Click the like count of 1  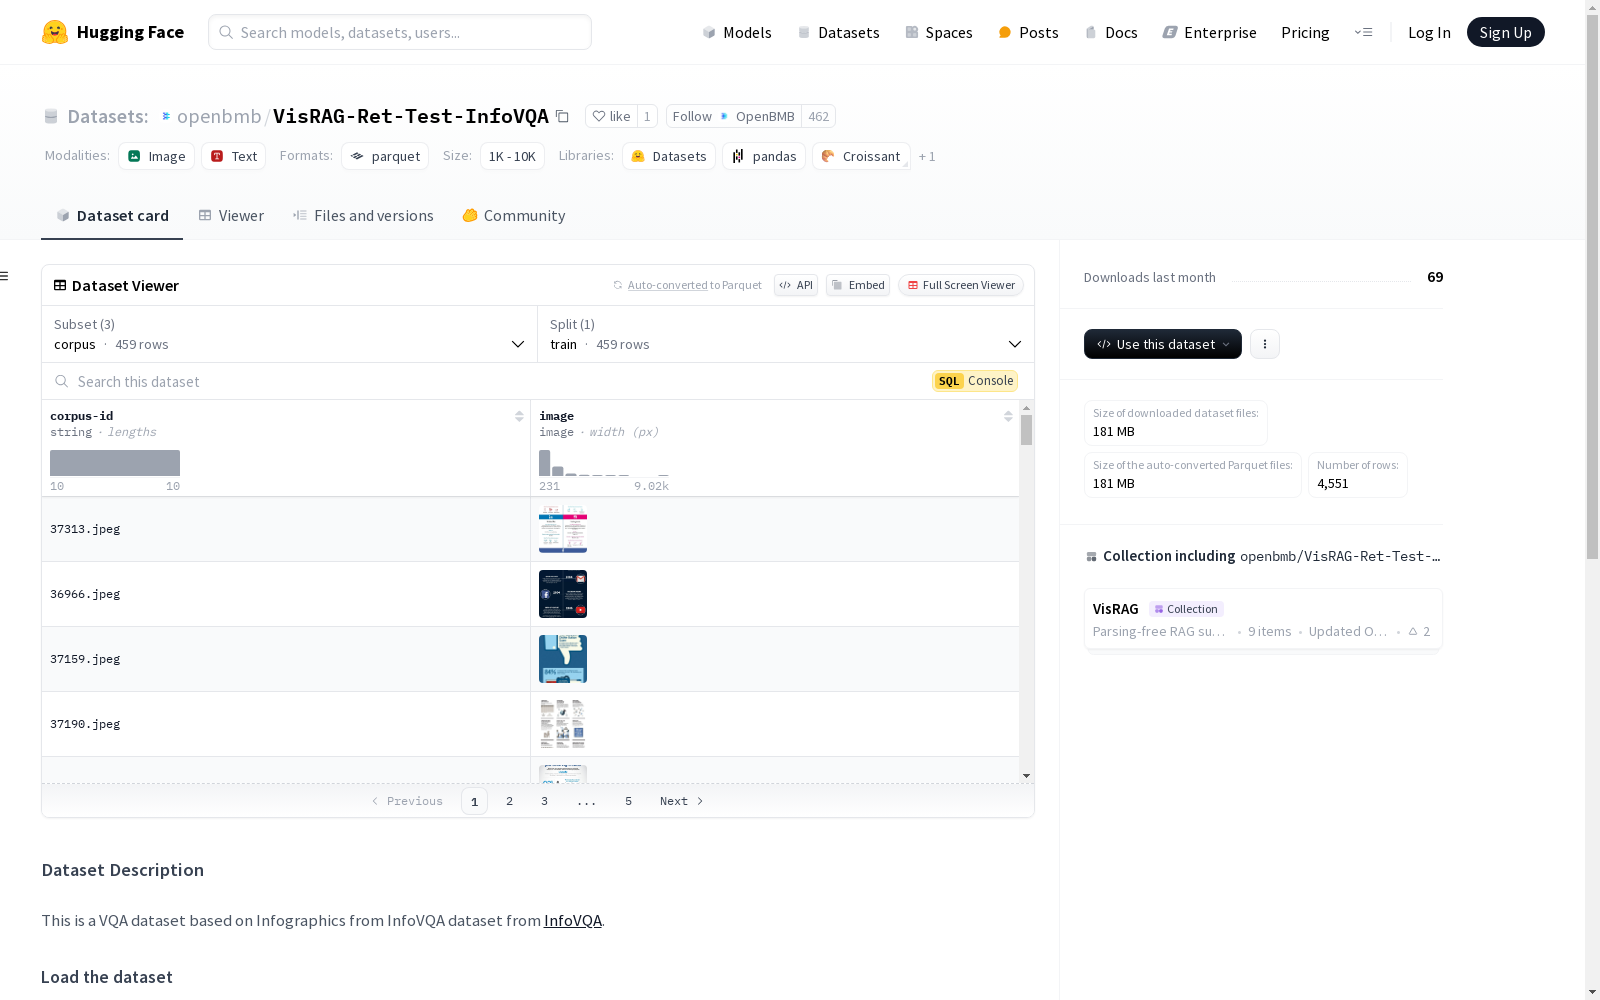[x=647, y=116]
